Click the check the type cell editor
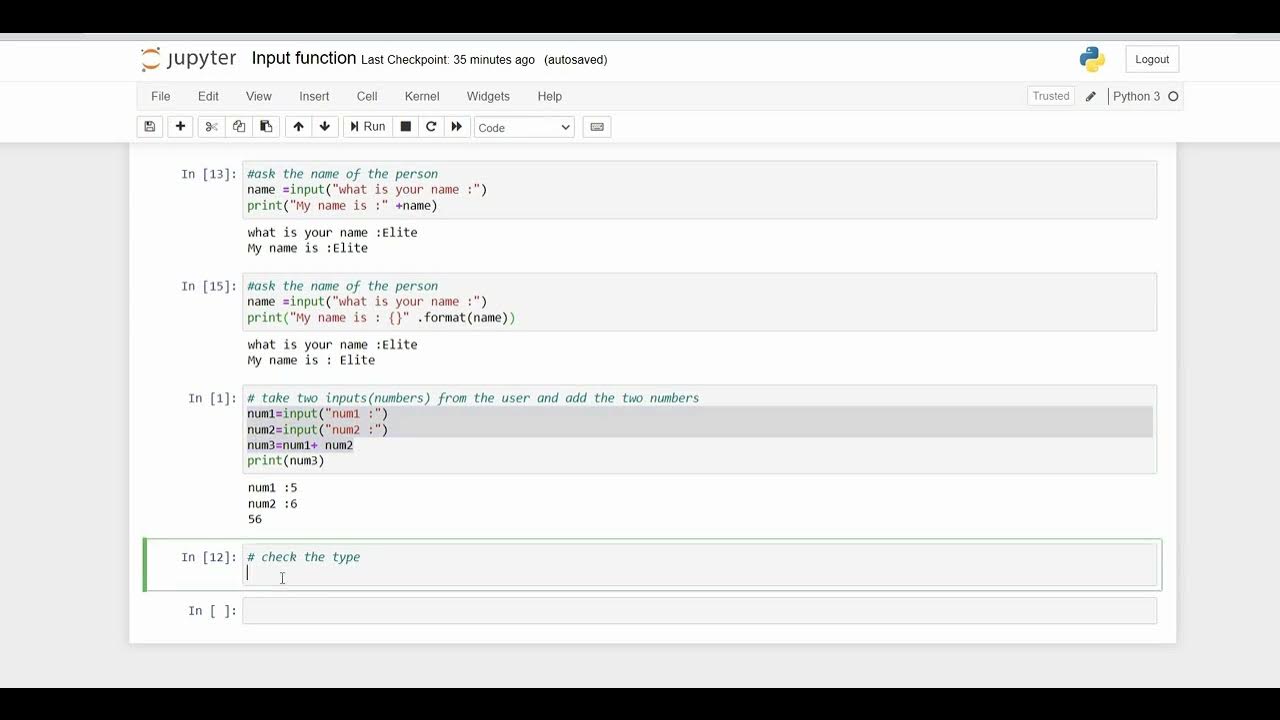Viewport: 1280px width, 720px height. click(x=700, y=565)
